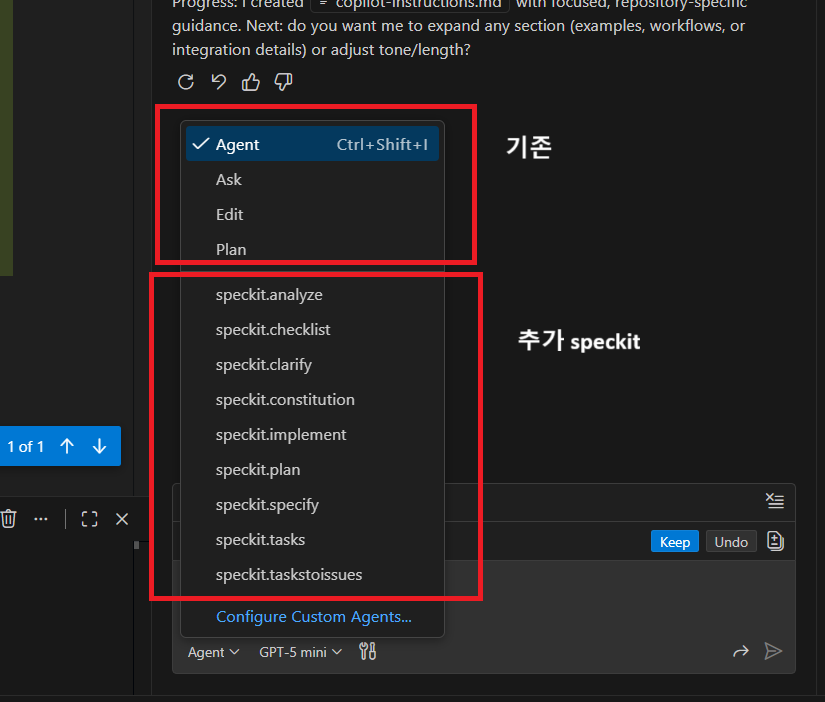Maximize the panel with the bracket icon

point(89,519)
